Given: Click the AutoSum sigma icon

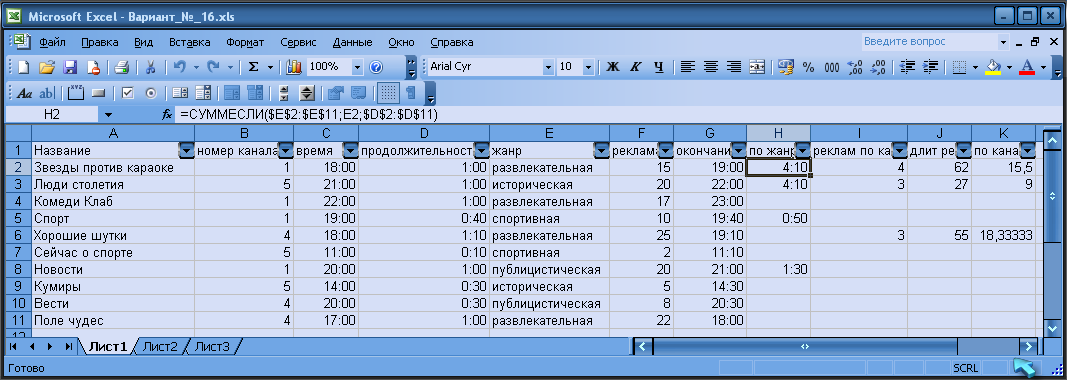Looking at the screenshot, I should click(253, 67).
